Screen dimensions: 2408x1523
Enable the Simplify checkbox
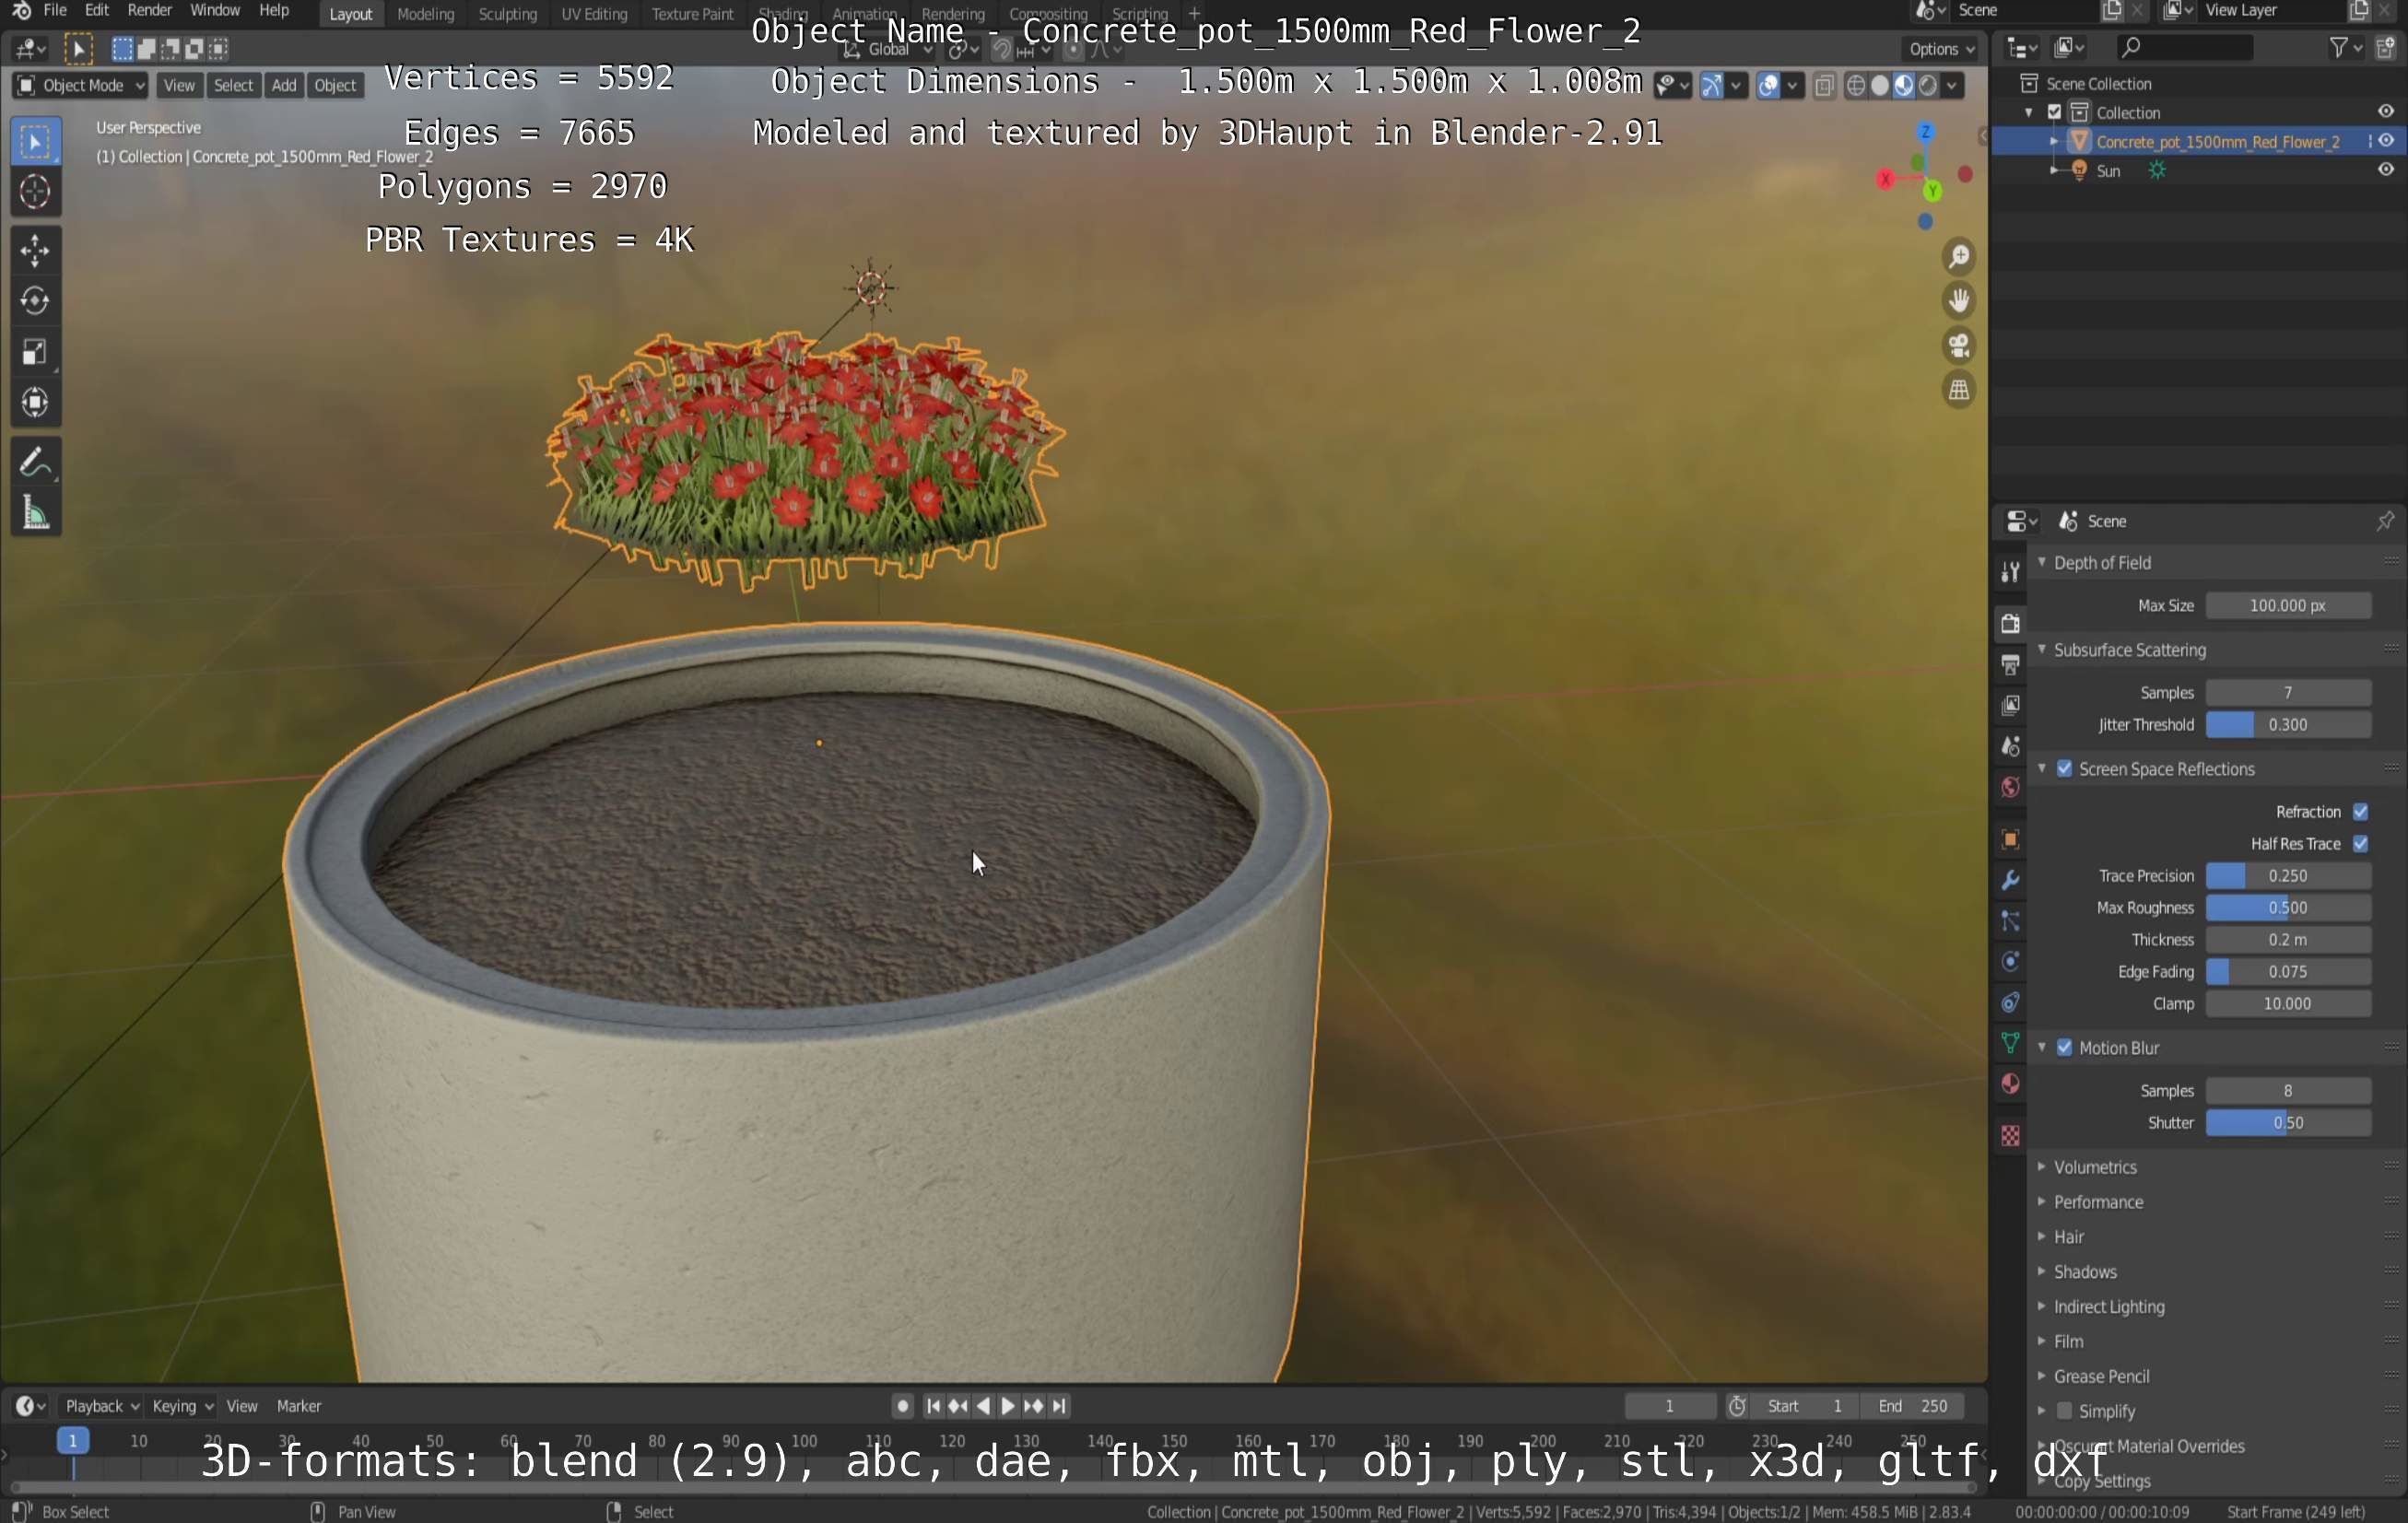2064,1410
